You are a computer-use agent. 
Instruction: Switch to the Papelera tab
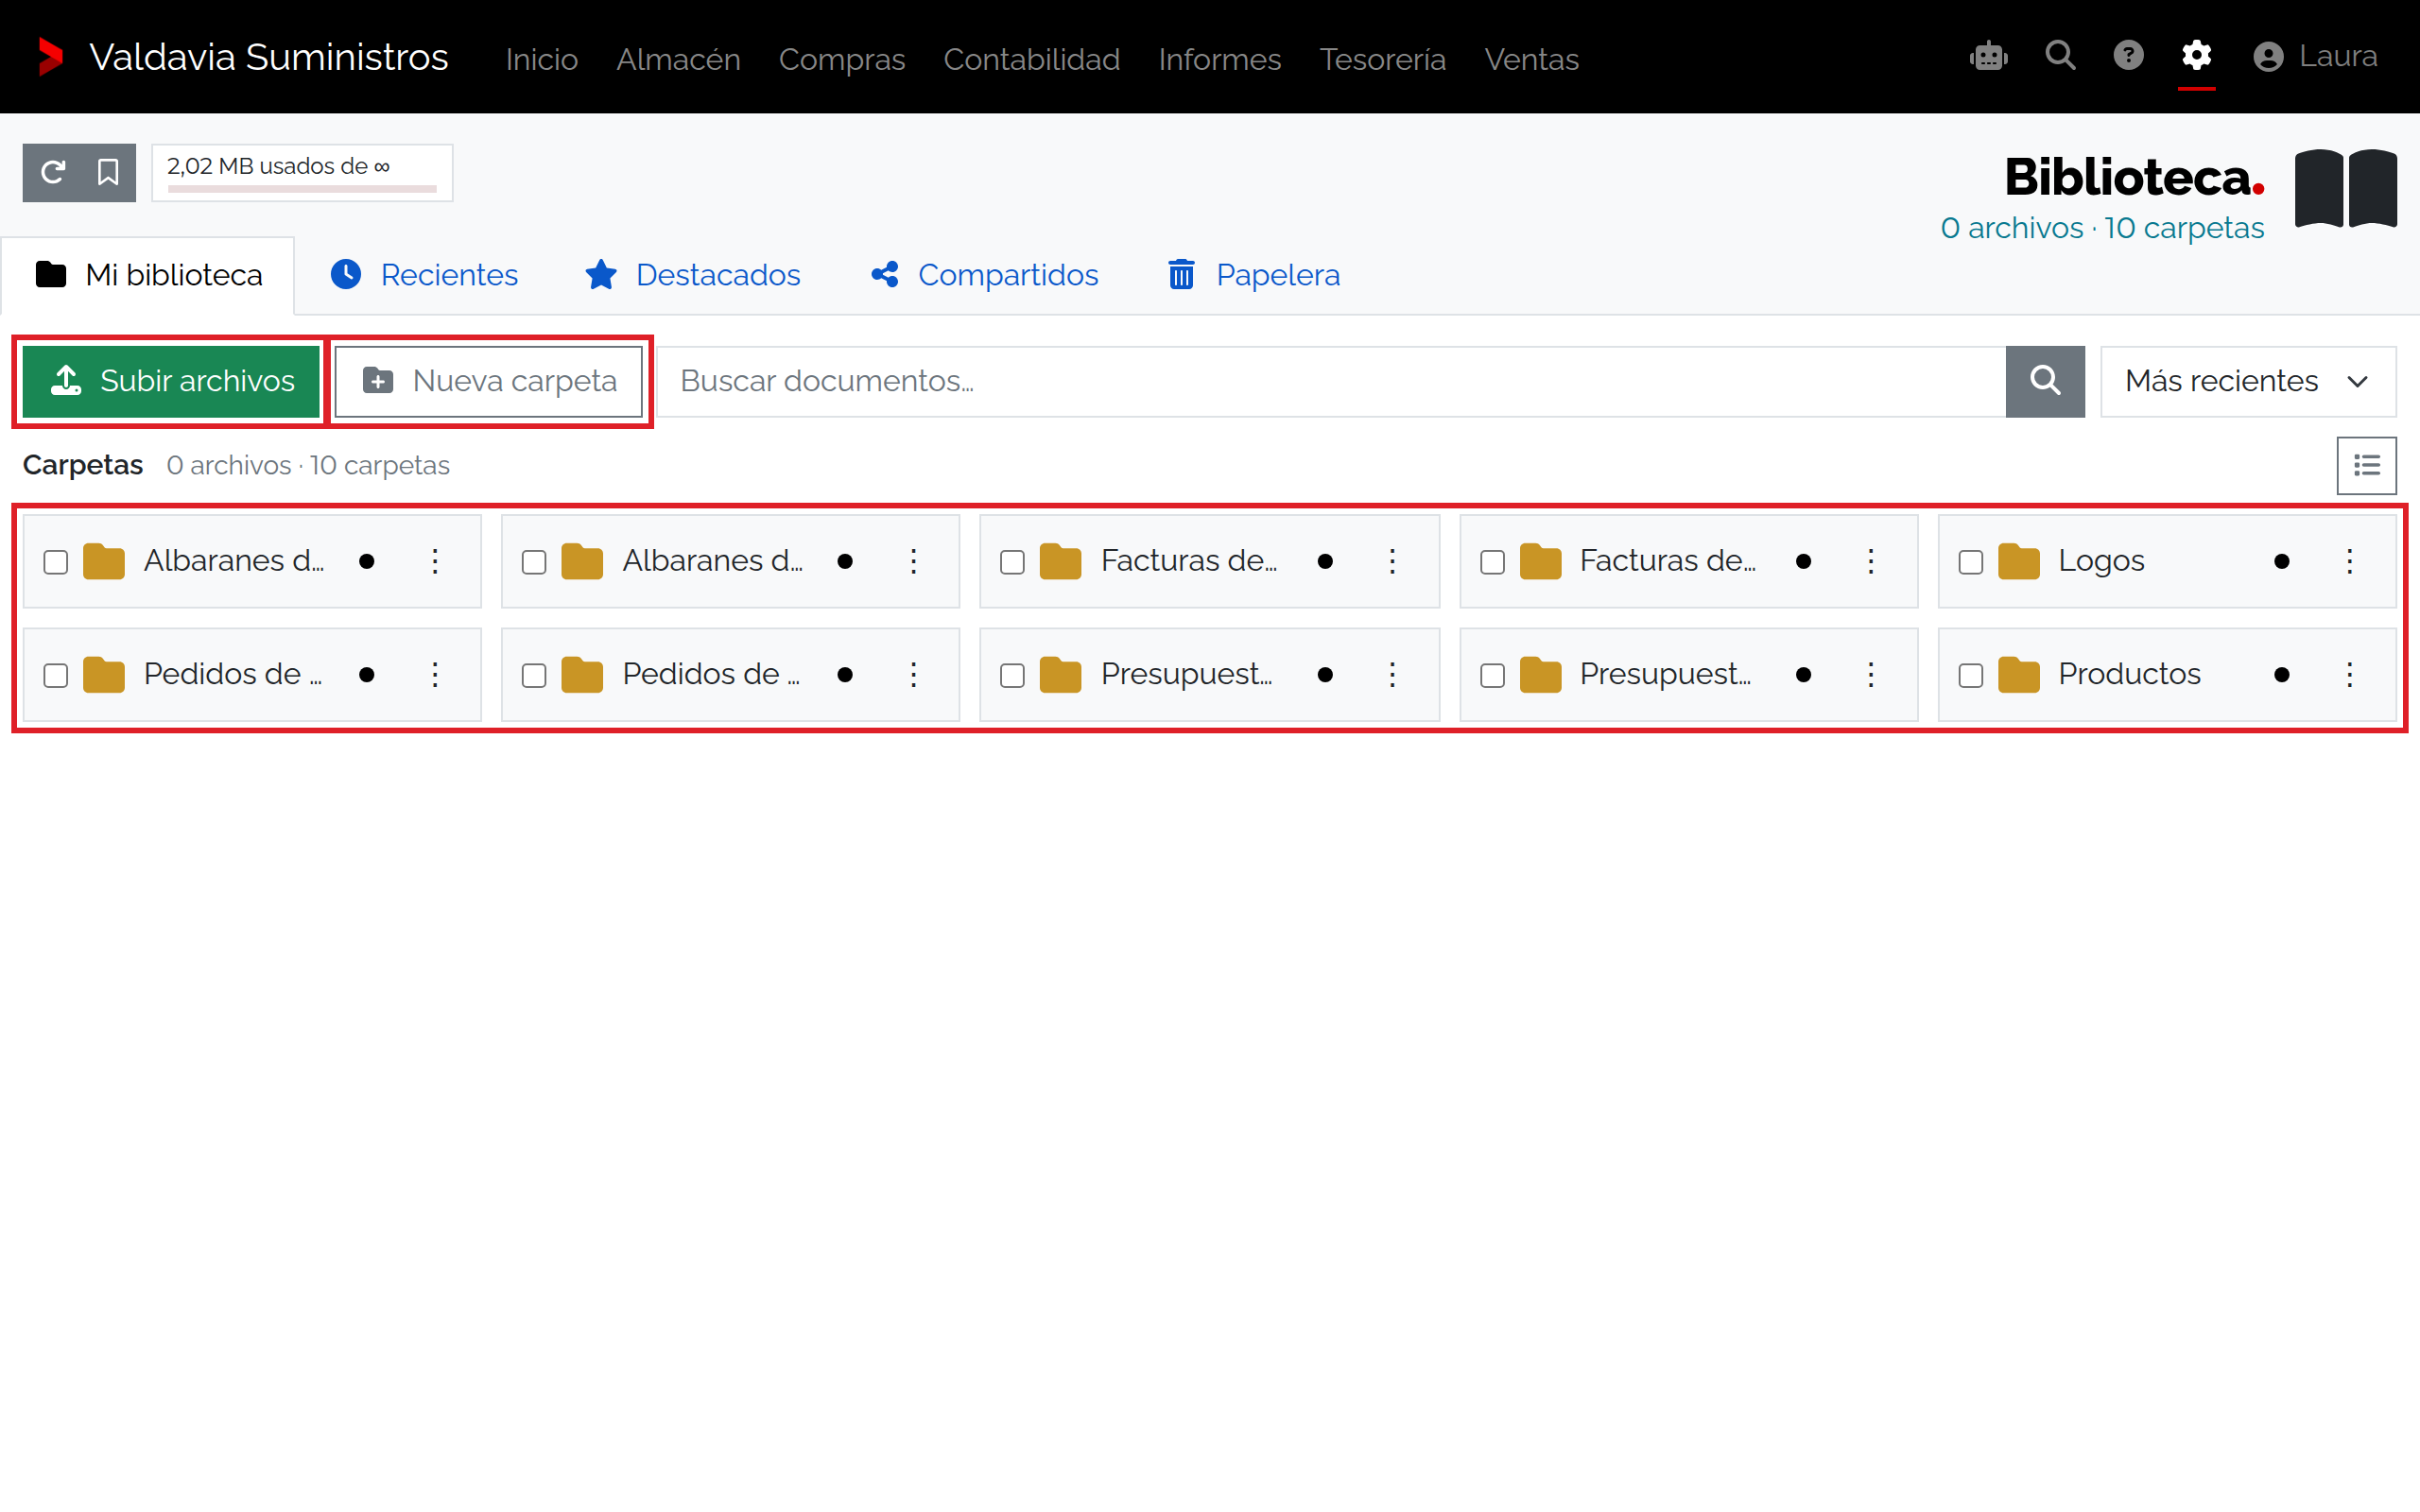[x=1254, y=275]
